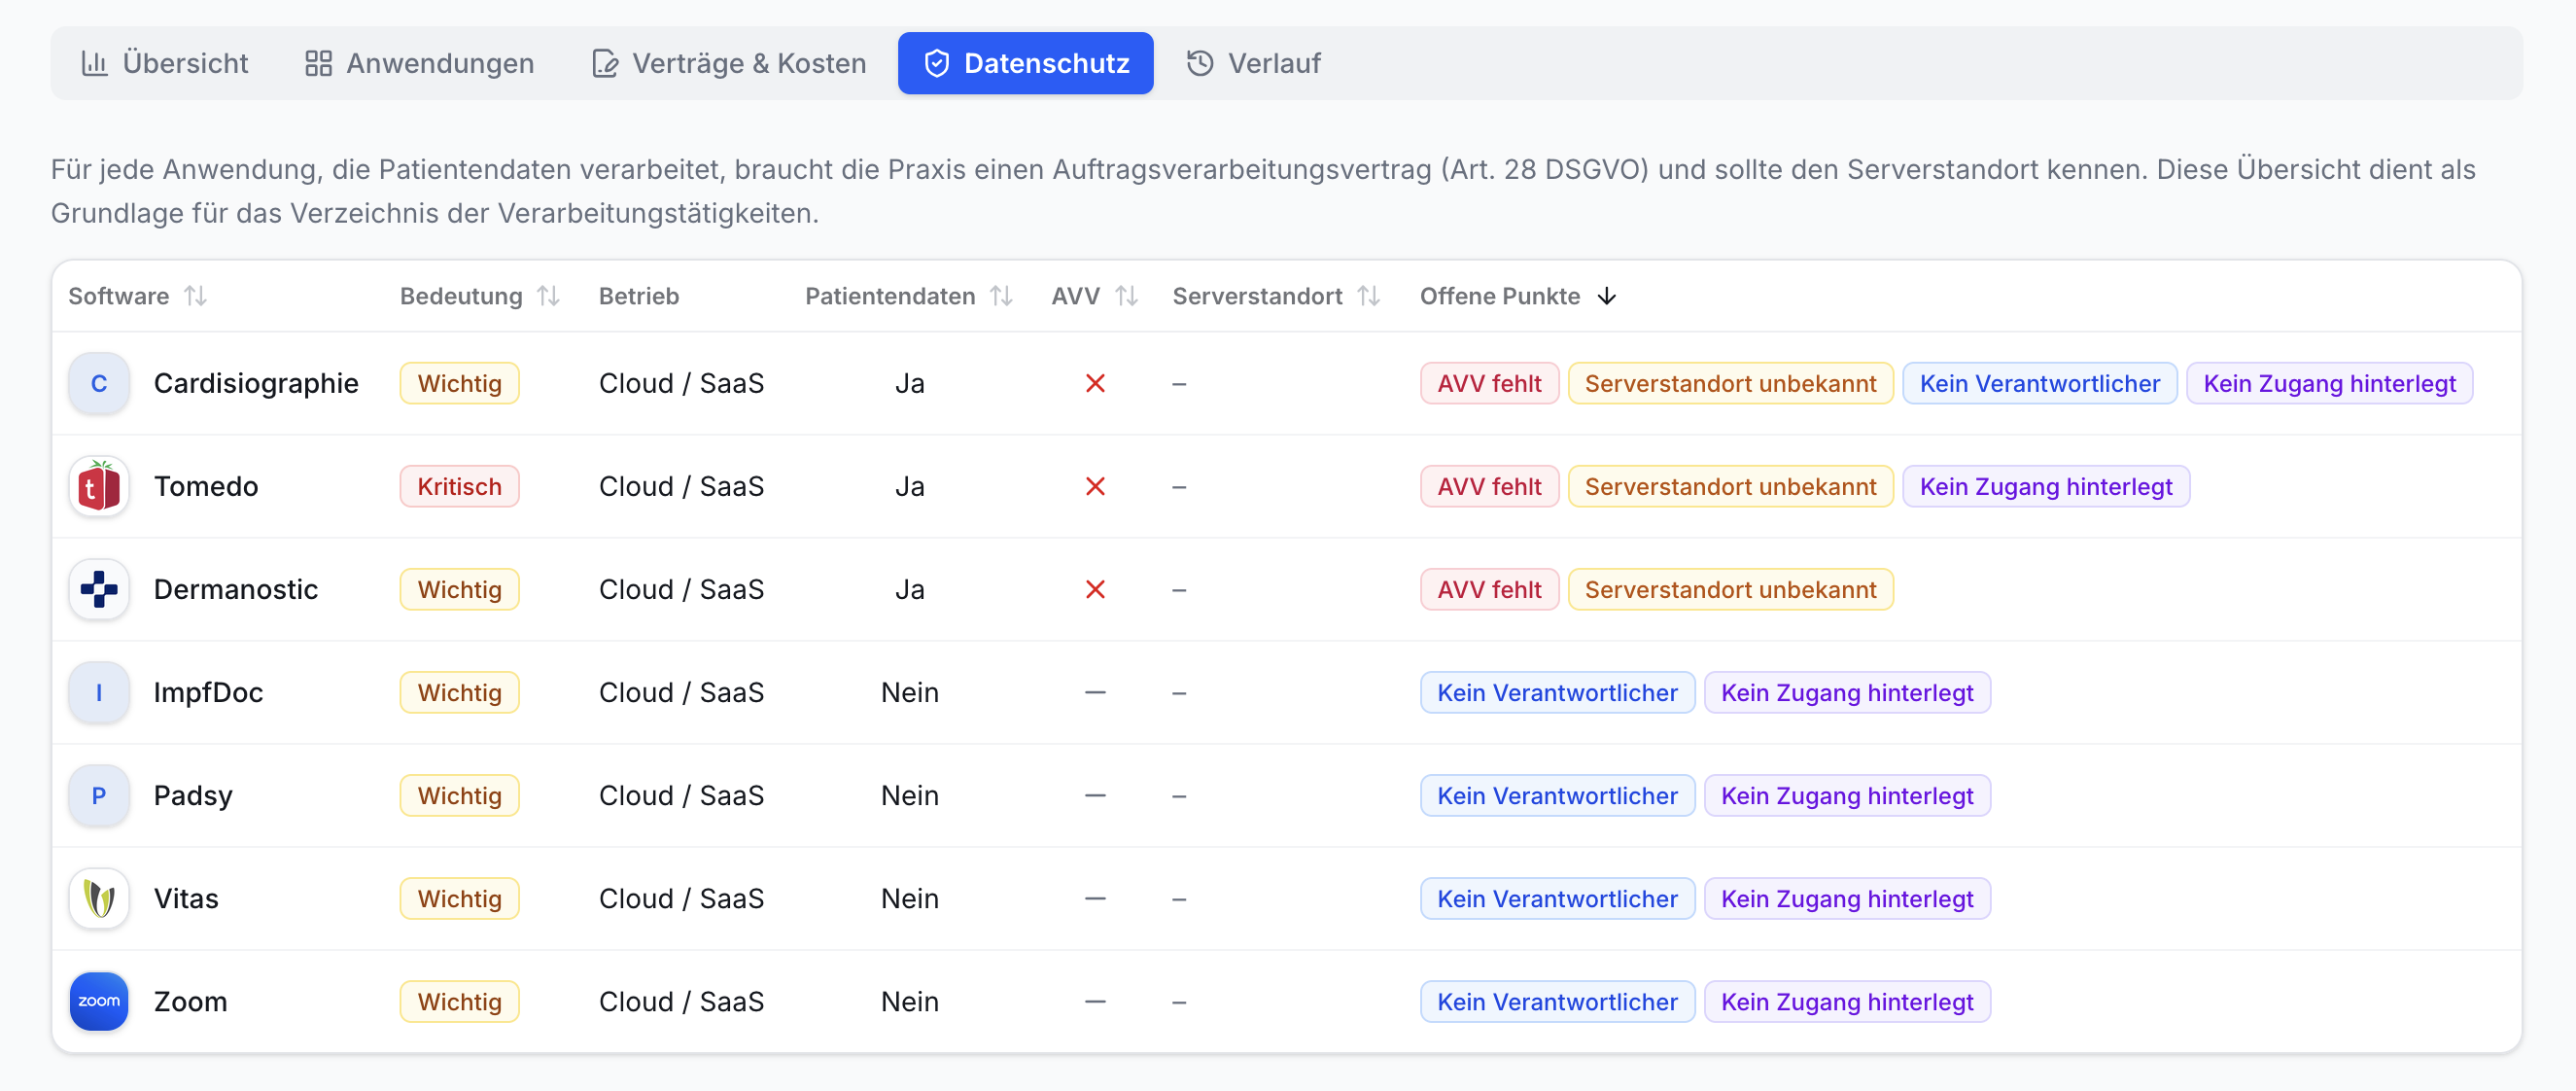This screenshot has height=1091, width=2576.
Task: Click 'Kein Verantwortlicher' tag for Cardisiographie
Action: point(2039,383)
